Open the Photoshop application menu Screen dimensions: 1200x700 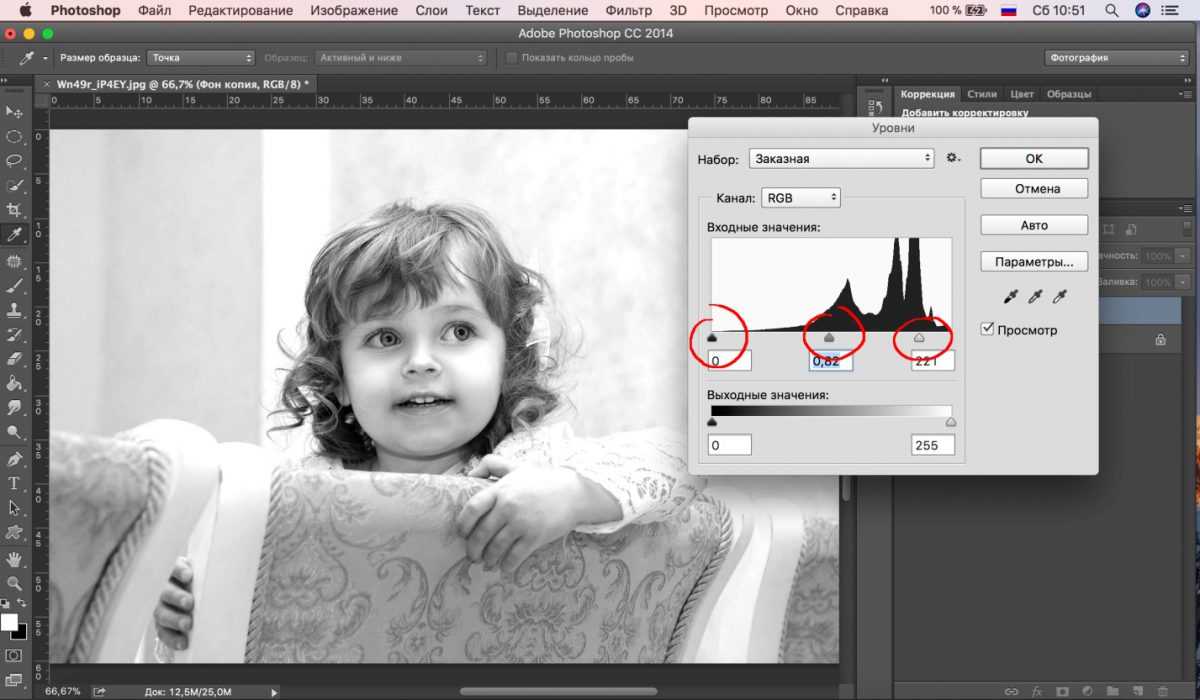(x=85, y=11)
